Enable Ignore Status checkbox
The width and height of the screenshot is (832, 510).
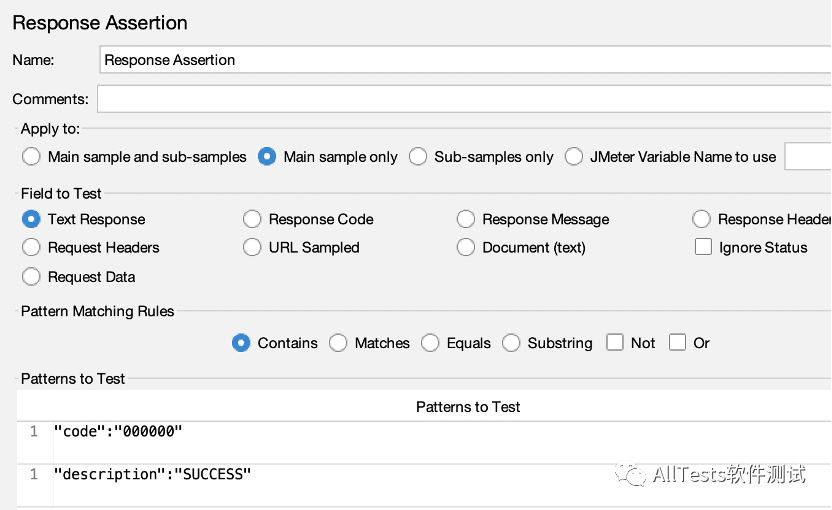coord(703,247)
